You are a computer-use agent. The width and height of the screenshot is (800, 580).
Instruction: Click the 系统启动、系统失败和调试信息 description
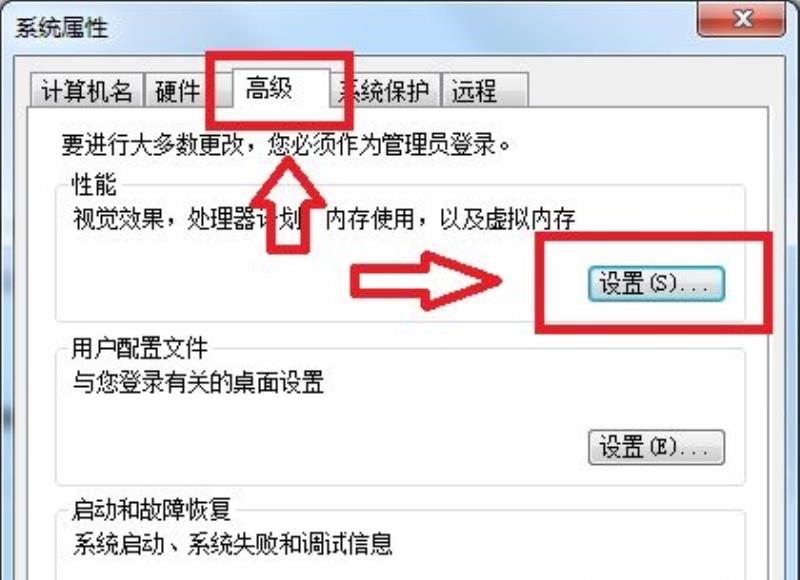point(233,544)
